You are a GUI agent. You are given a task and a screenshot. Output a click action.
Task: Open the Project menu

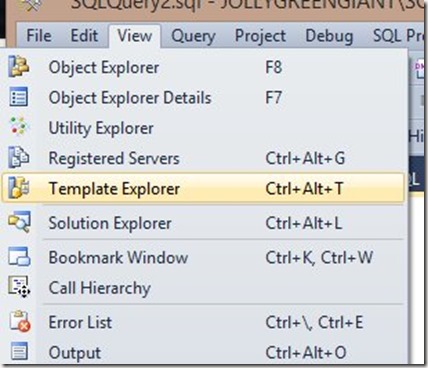tap(260, 36)
